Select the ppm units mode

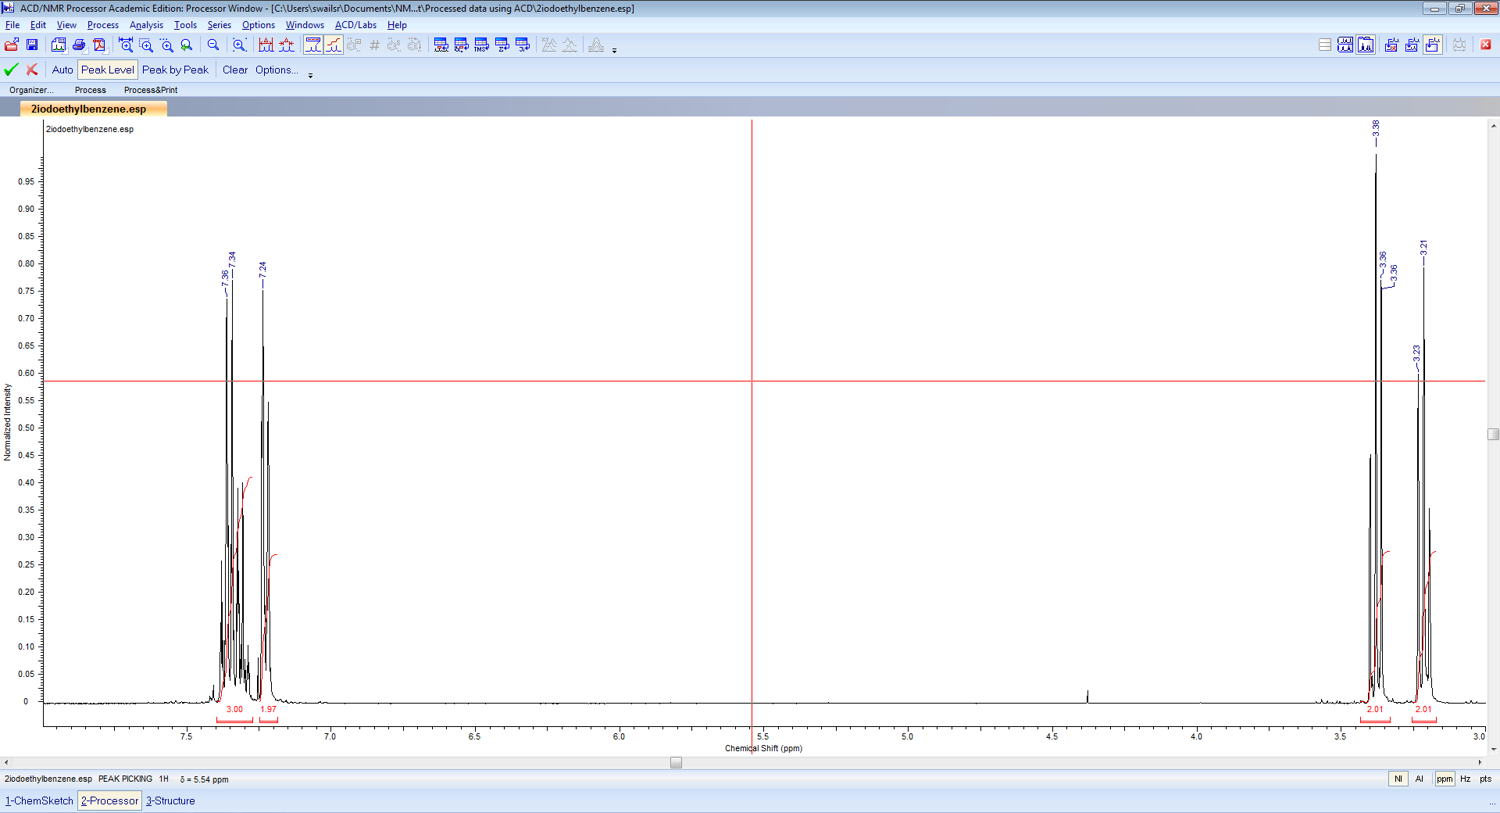click(1444, 779)
